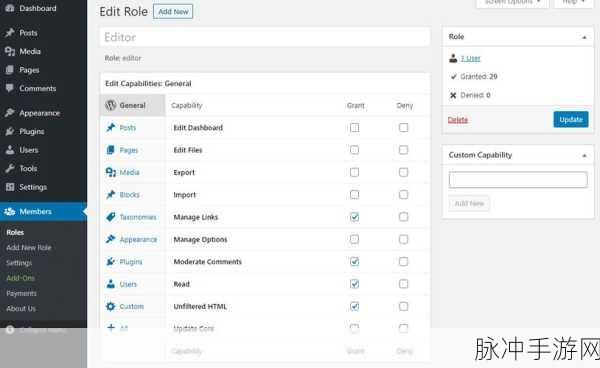The width and height of the screenshot is (600, 368).
Task: Collapse the Custom Capability meta box
Action: 584,155
